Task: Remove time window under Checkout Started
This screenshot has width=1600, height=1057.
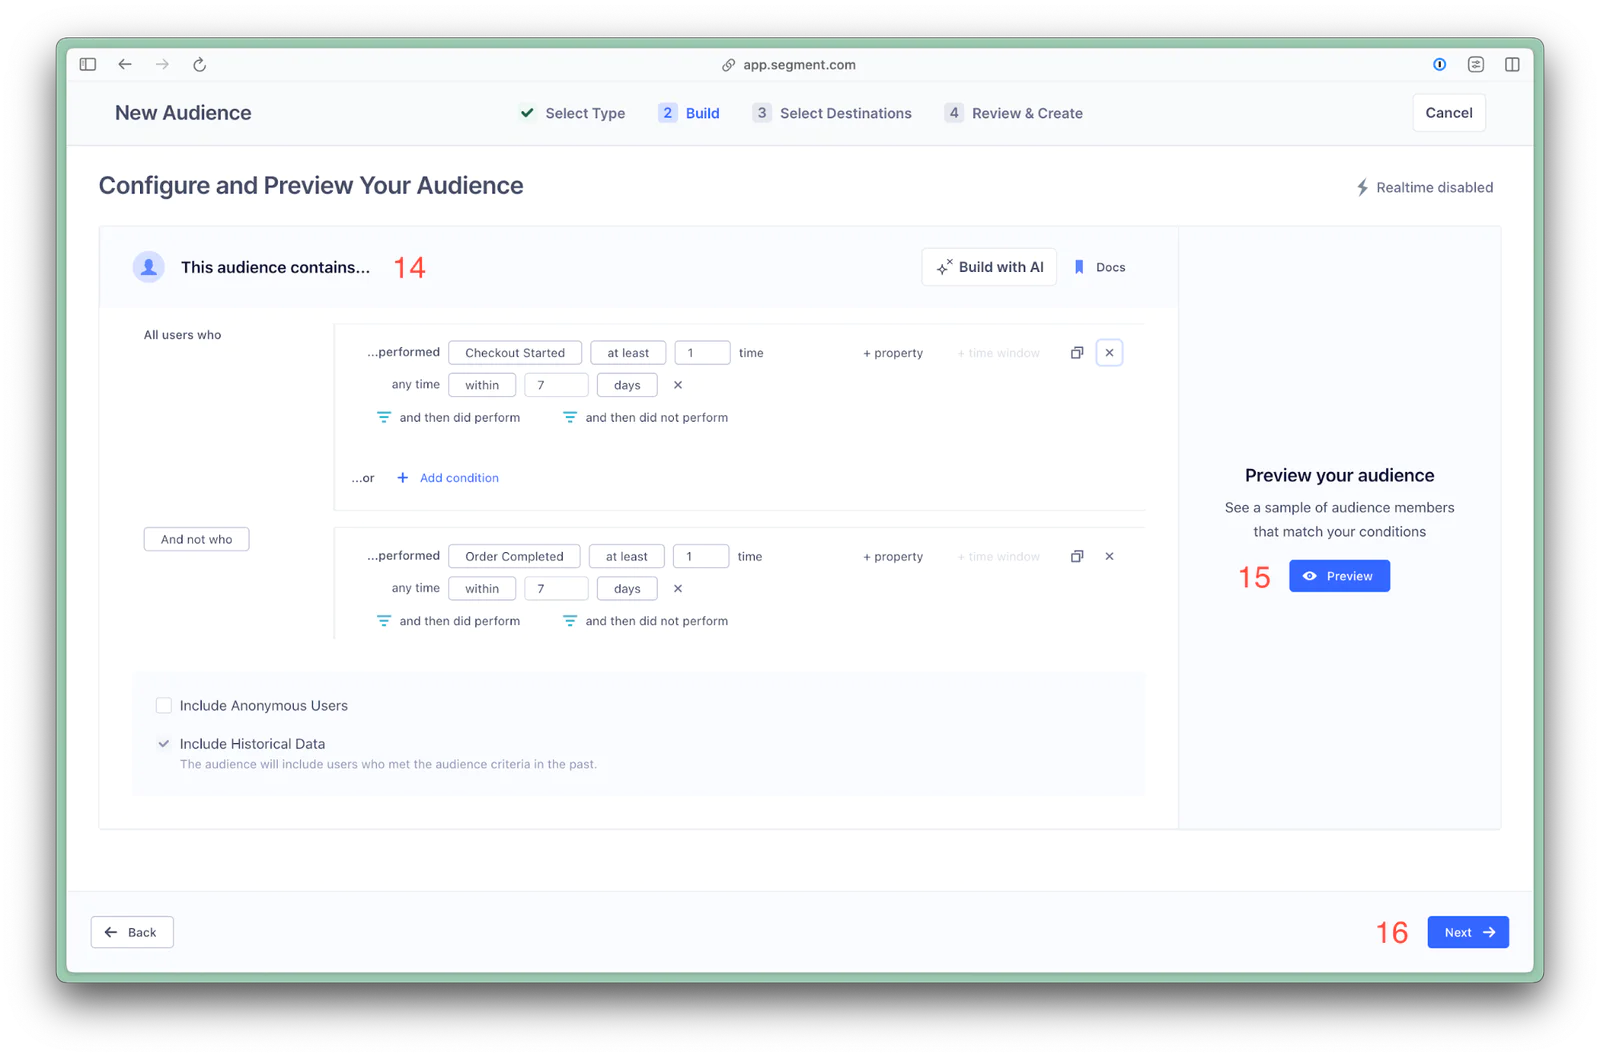Action: [678, 385]
